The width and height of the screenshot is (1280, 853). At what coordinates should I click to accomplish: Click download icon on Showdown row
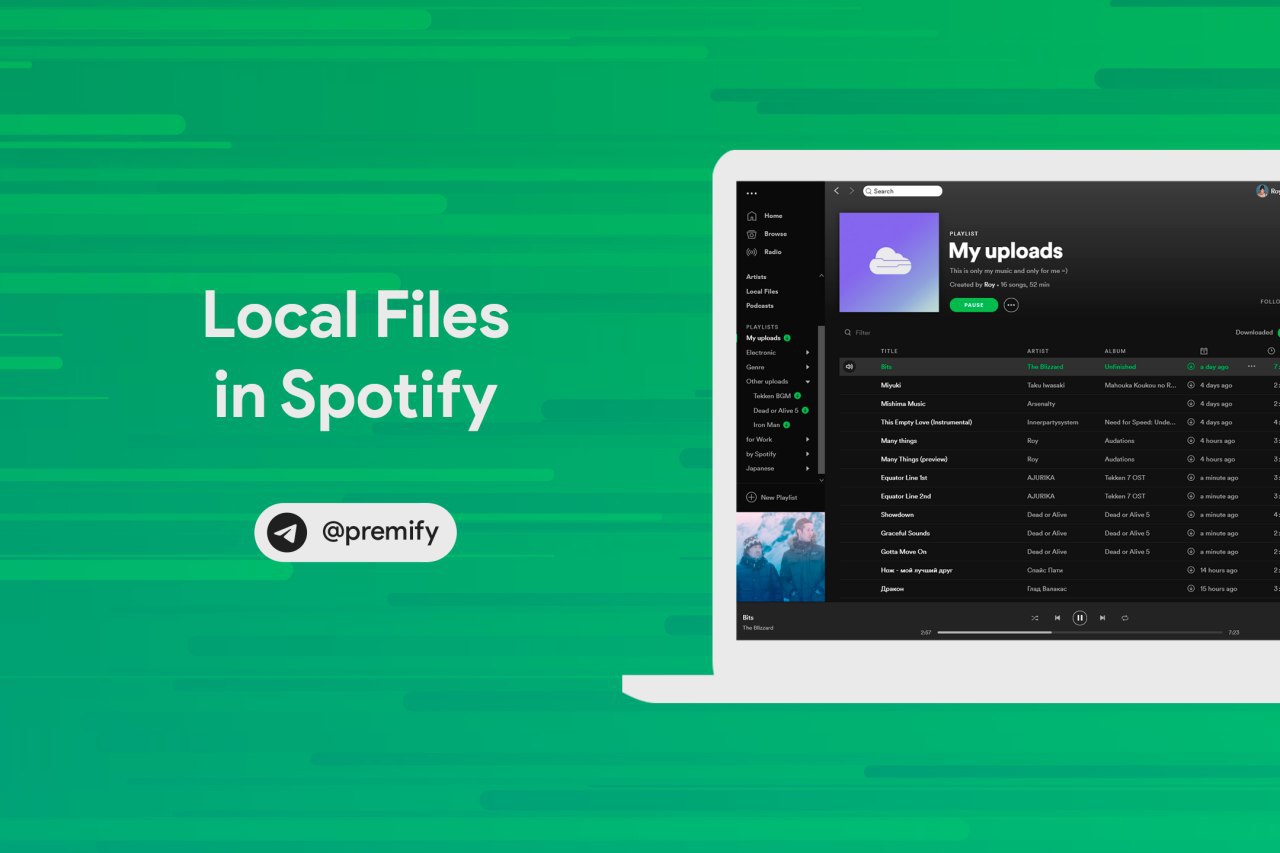1191,515
